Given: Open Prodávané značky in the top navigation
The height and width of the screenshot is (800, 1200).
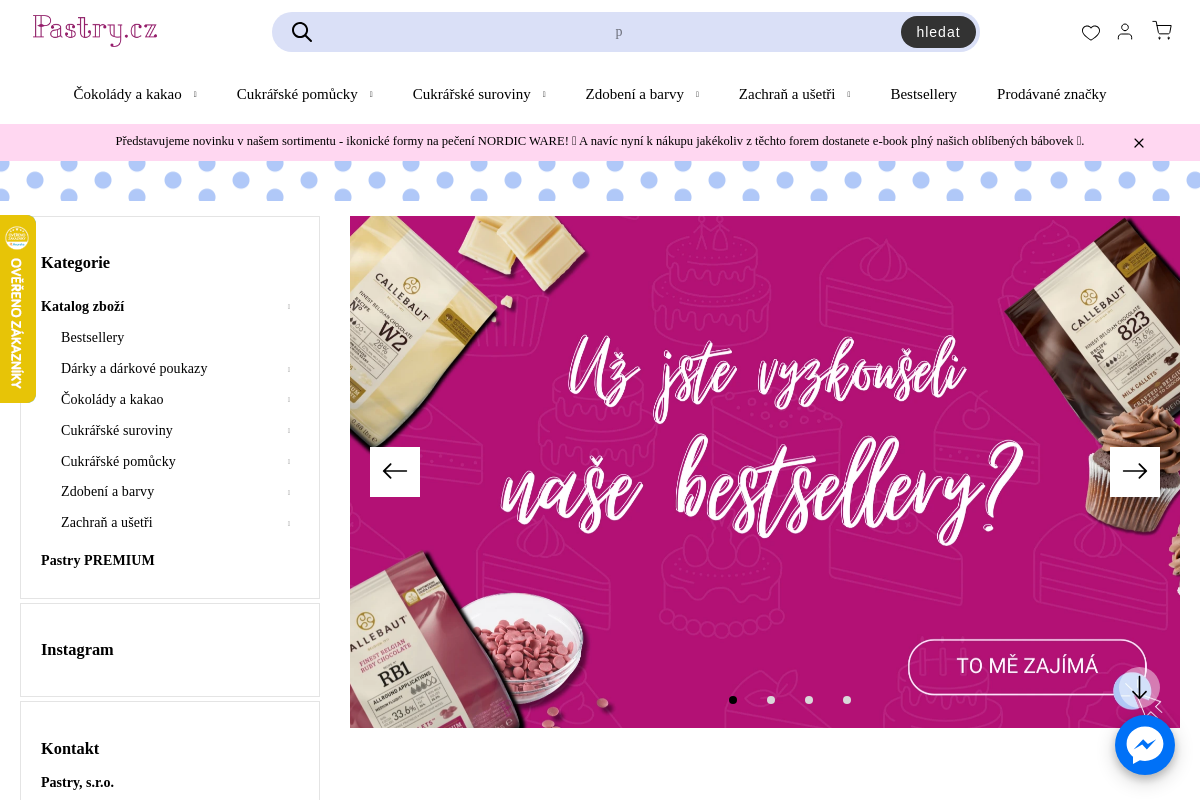Looking at the screenshot, I should [x=1051, y=94].
